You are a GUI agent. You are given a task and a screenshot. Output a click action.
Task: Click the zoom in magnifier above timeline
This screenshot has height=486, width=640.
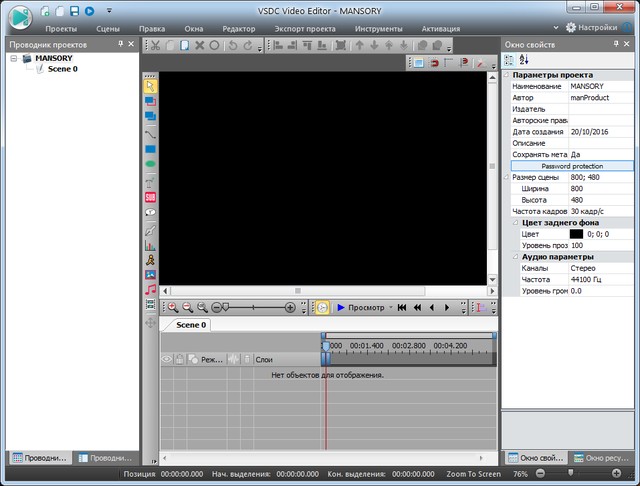pos(172,308)
